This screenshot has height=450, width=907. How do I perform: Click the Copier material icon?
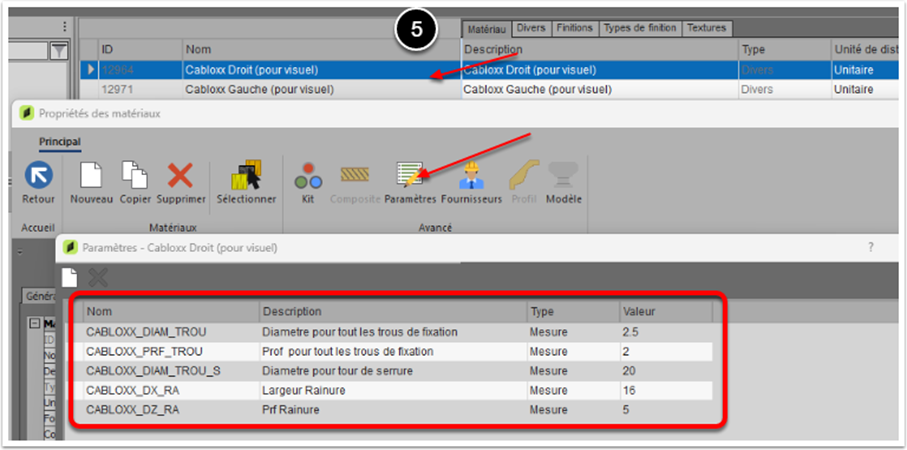[135, 176]
